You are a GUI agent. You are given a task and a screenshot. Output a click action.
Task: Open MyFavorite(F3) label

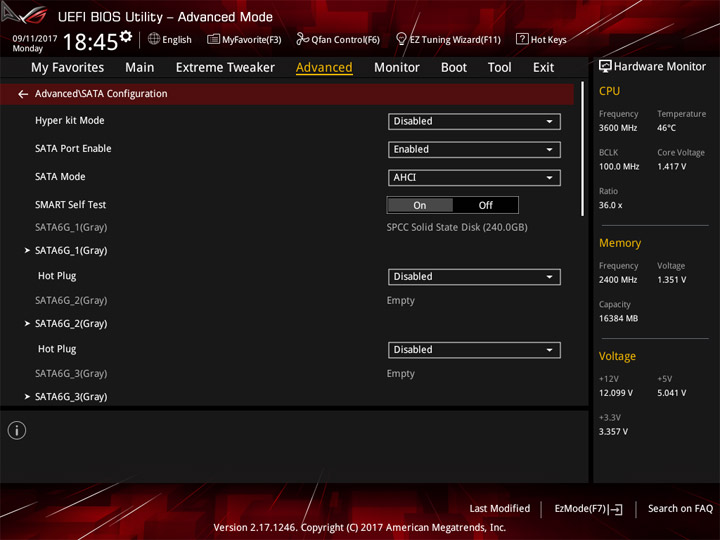click(x=252, y=40)
